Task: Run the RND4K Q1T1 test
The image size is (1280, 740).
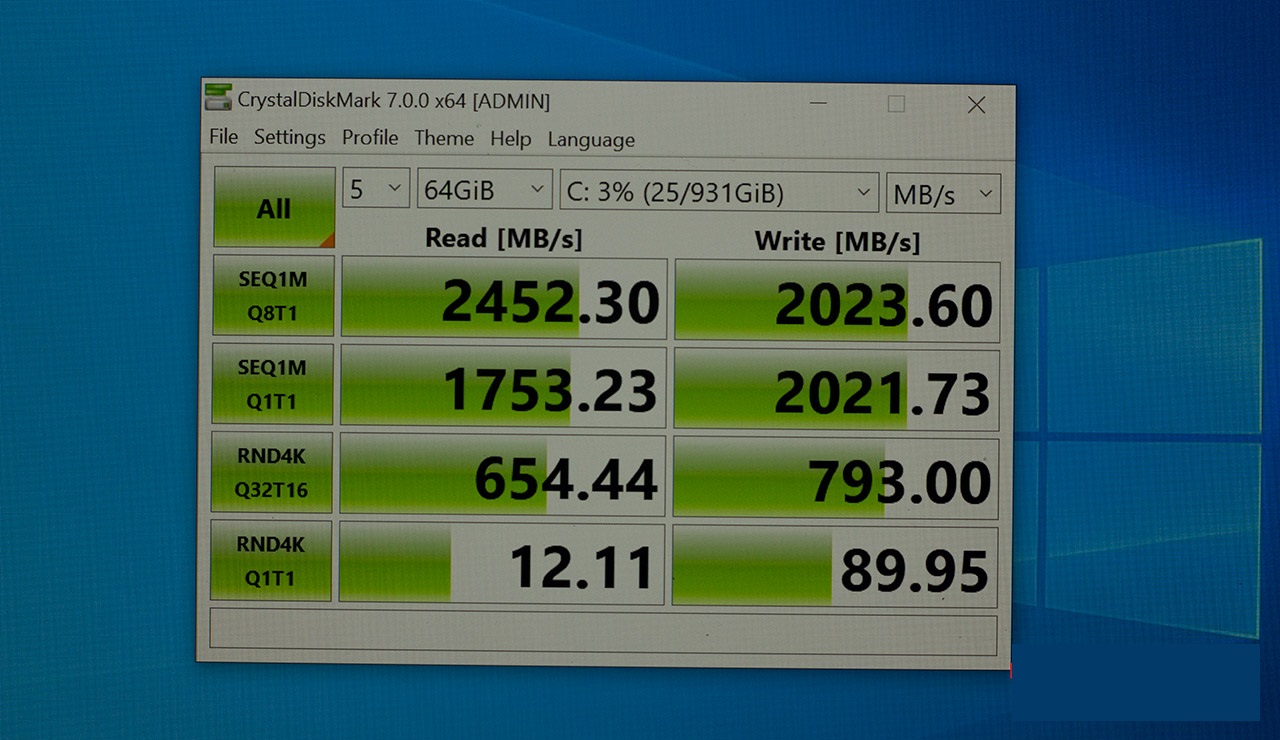Action: (271, 561)
